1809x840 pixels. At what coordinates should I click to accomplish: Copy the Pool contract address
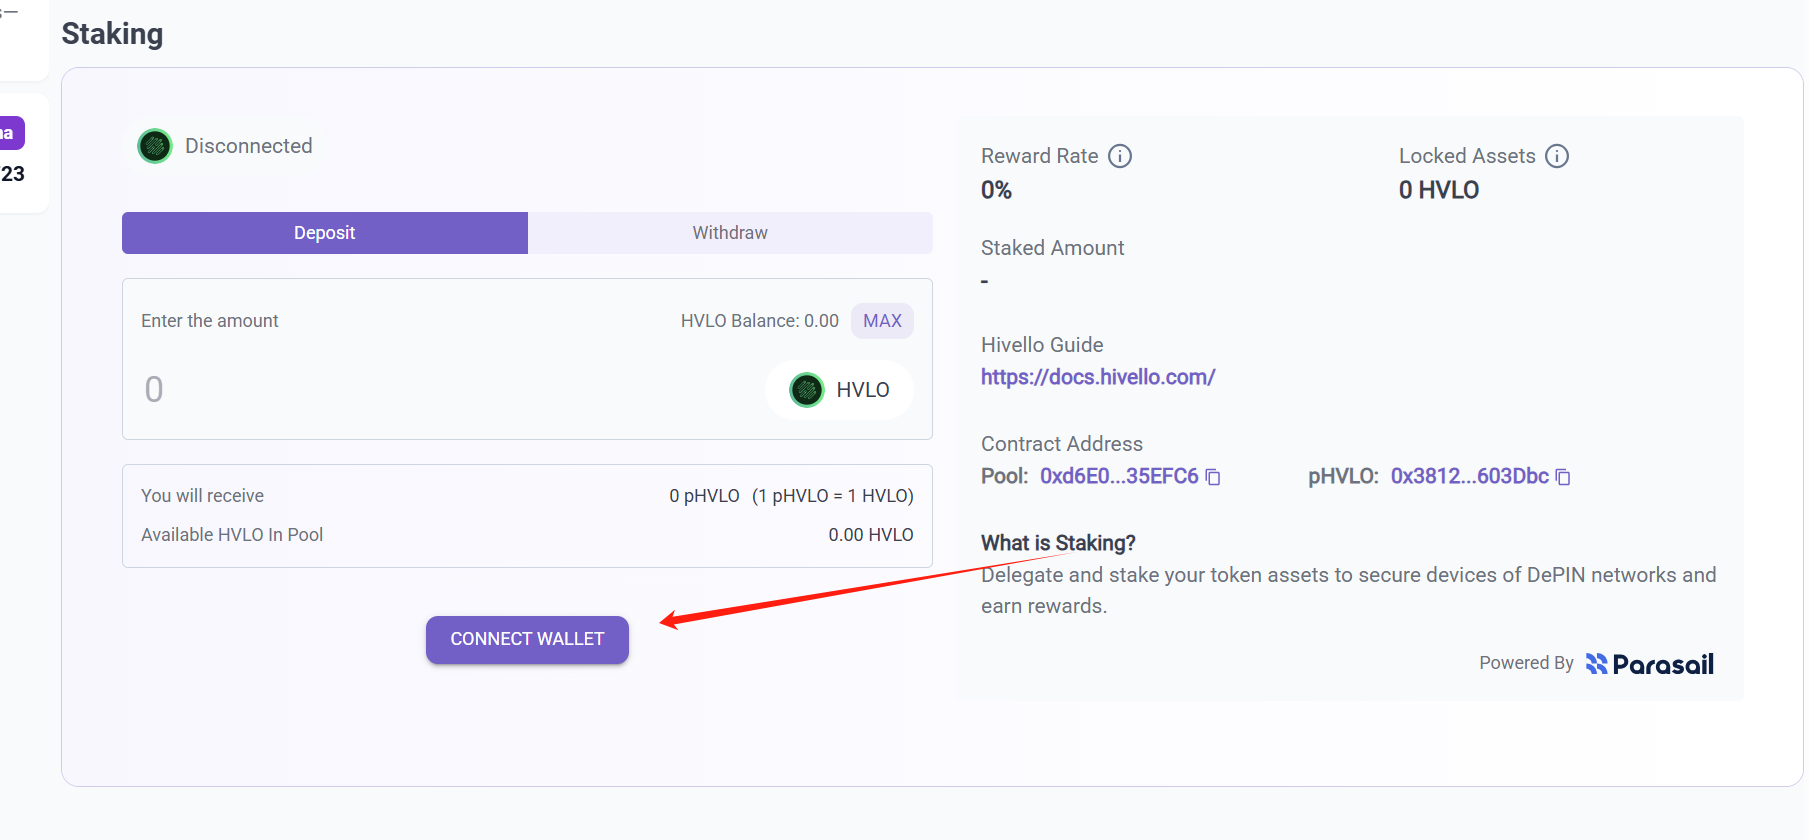click(x=1213, y=477)
